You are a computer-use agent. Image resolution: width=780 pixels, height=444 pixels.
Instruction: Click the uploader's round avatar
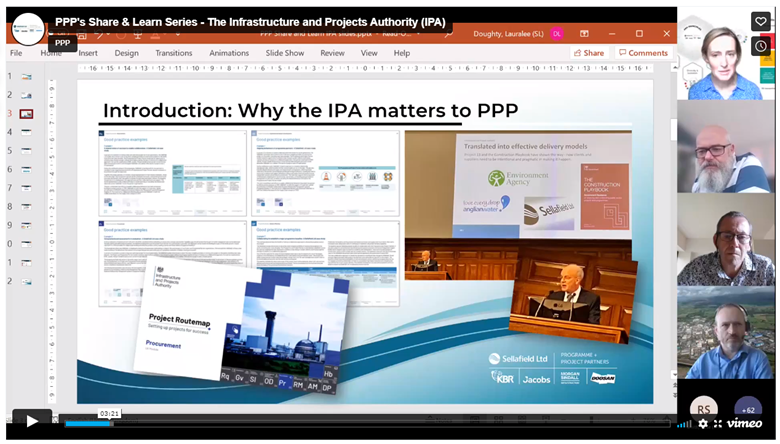[x=28, y=29]
